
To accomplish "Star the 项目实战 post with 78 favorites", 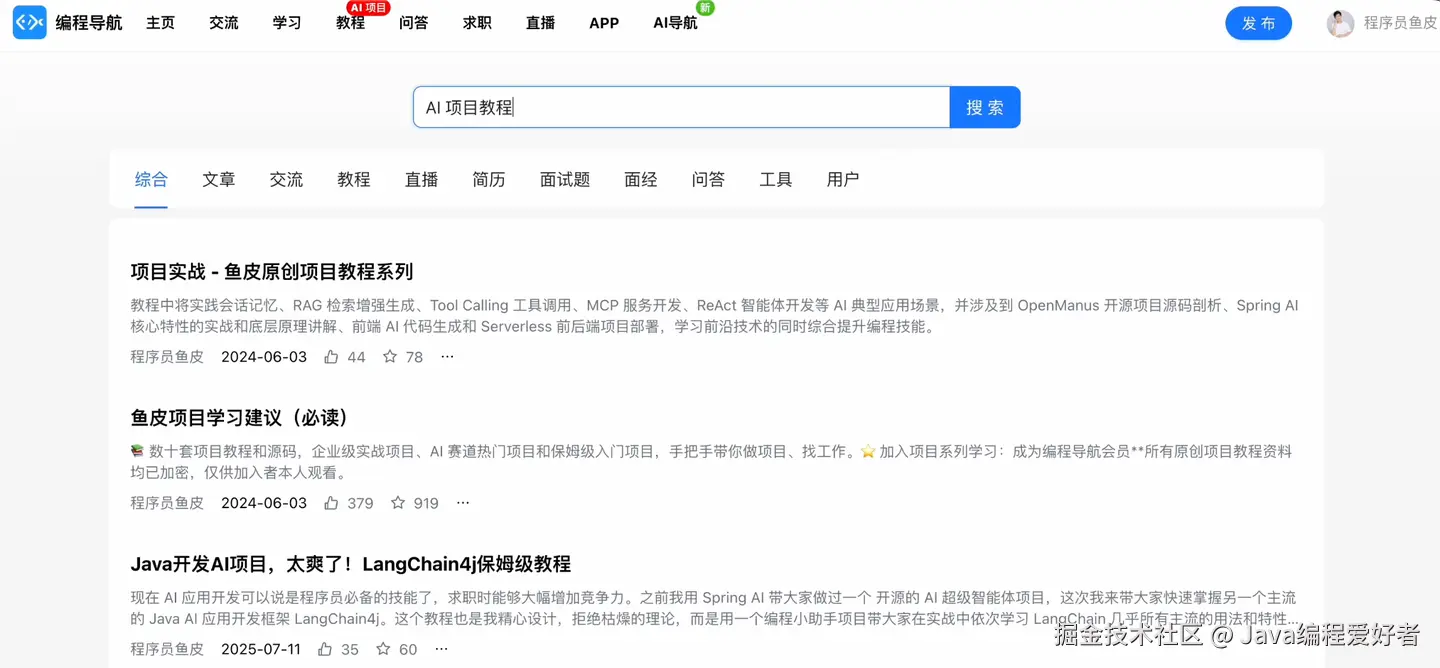I will click(x=390, y=357).
